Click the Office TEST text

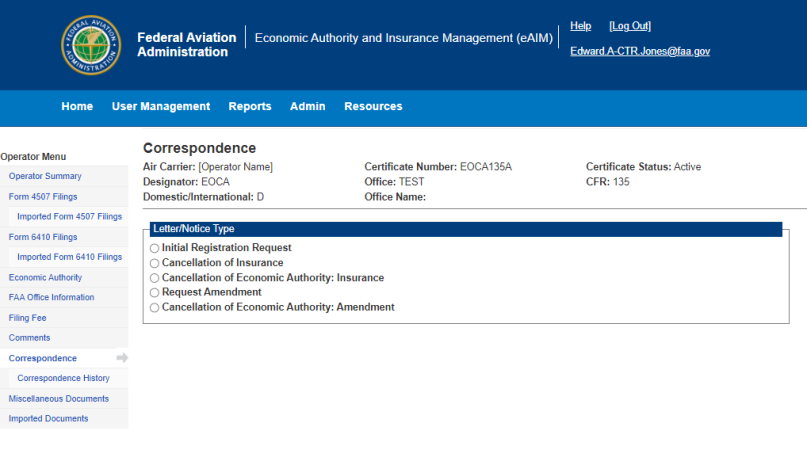point(394,182)
